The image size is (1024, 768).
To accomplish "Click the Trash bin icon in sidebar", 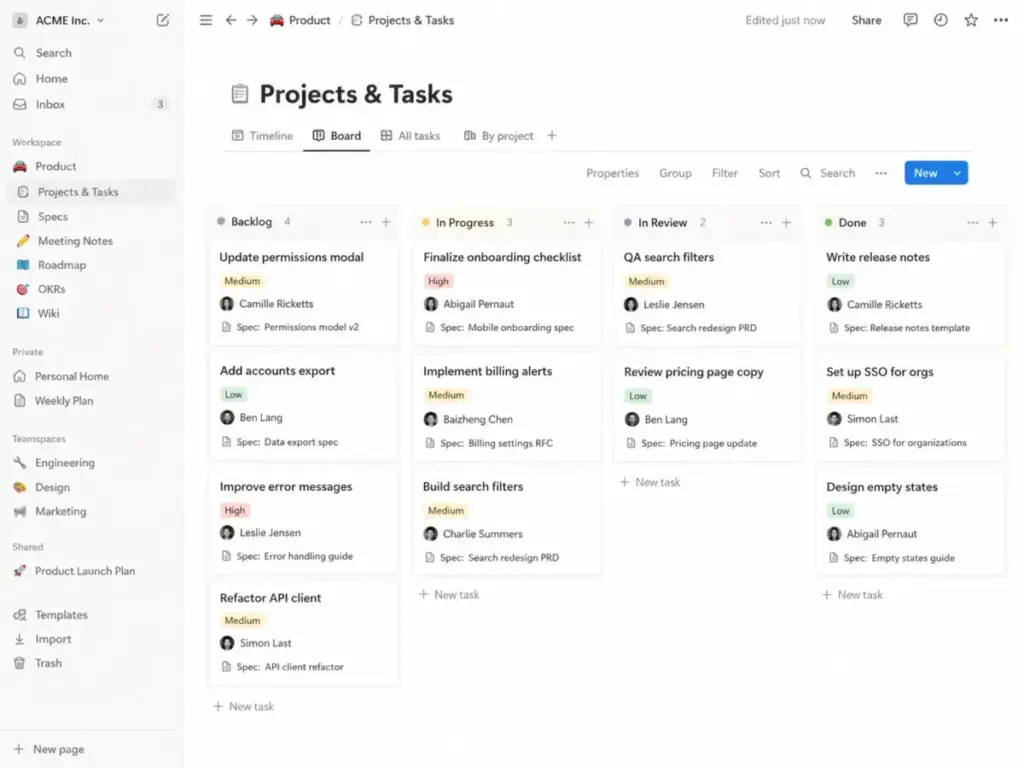I will click(20, 663).
